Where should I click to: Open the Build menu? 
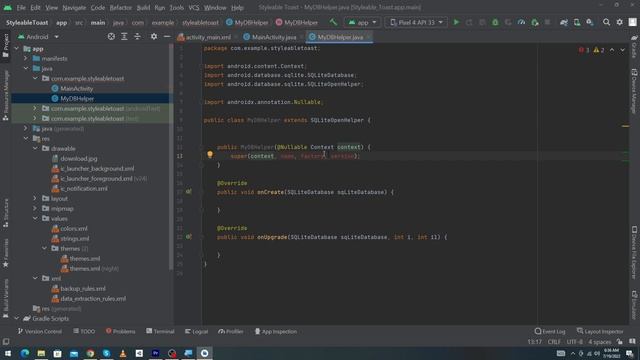(143, 7)
